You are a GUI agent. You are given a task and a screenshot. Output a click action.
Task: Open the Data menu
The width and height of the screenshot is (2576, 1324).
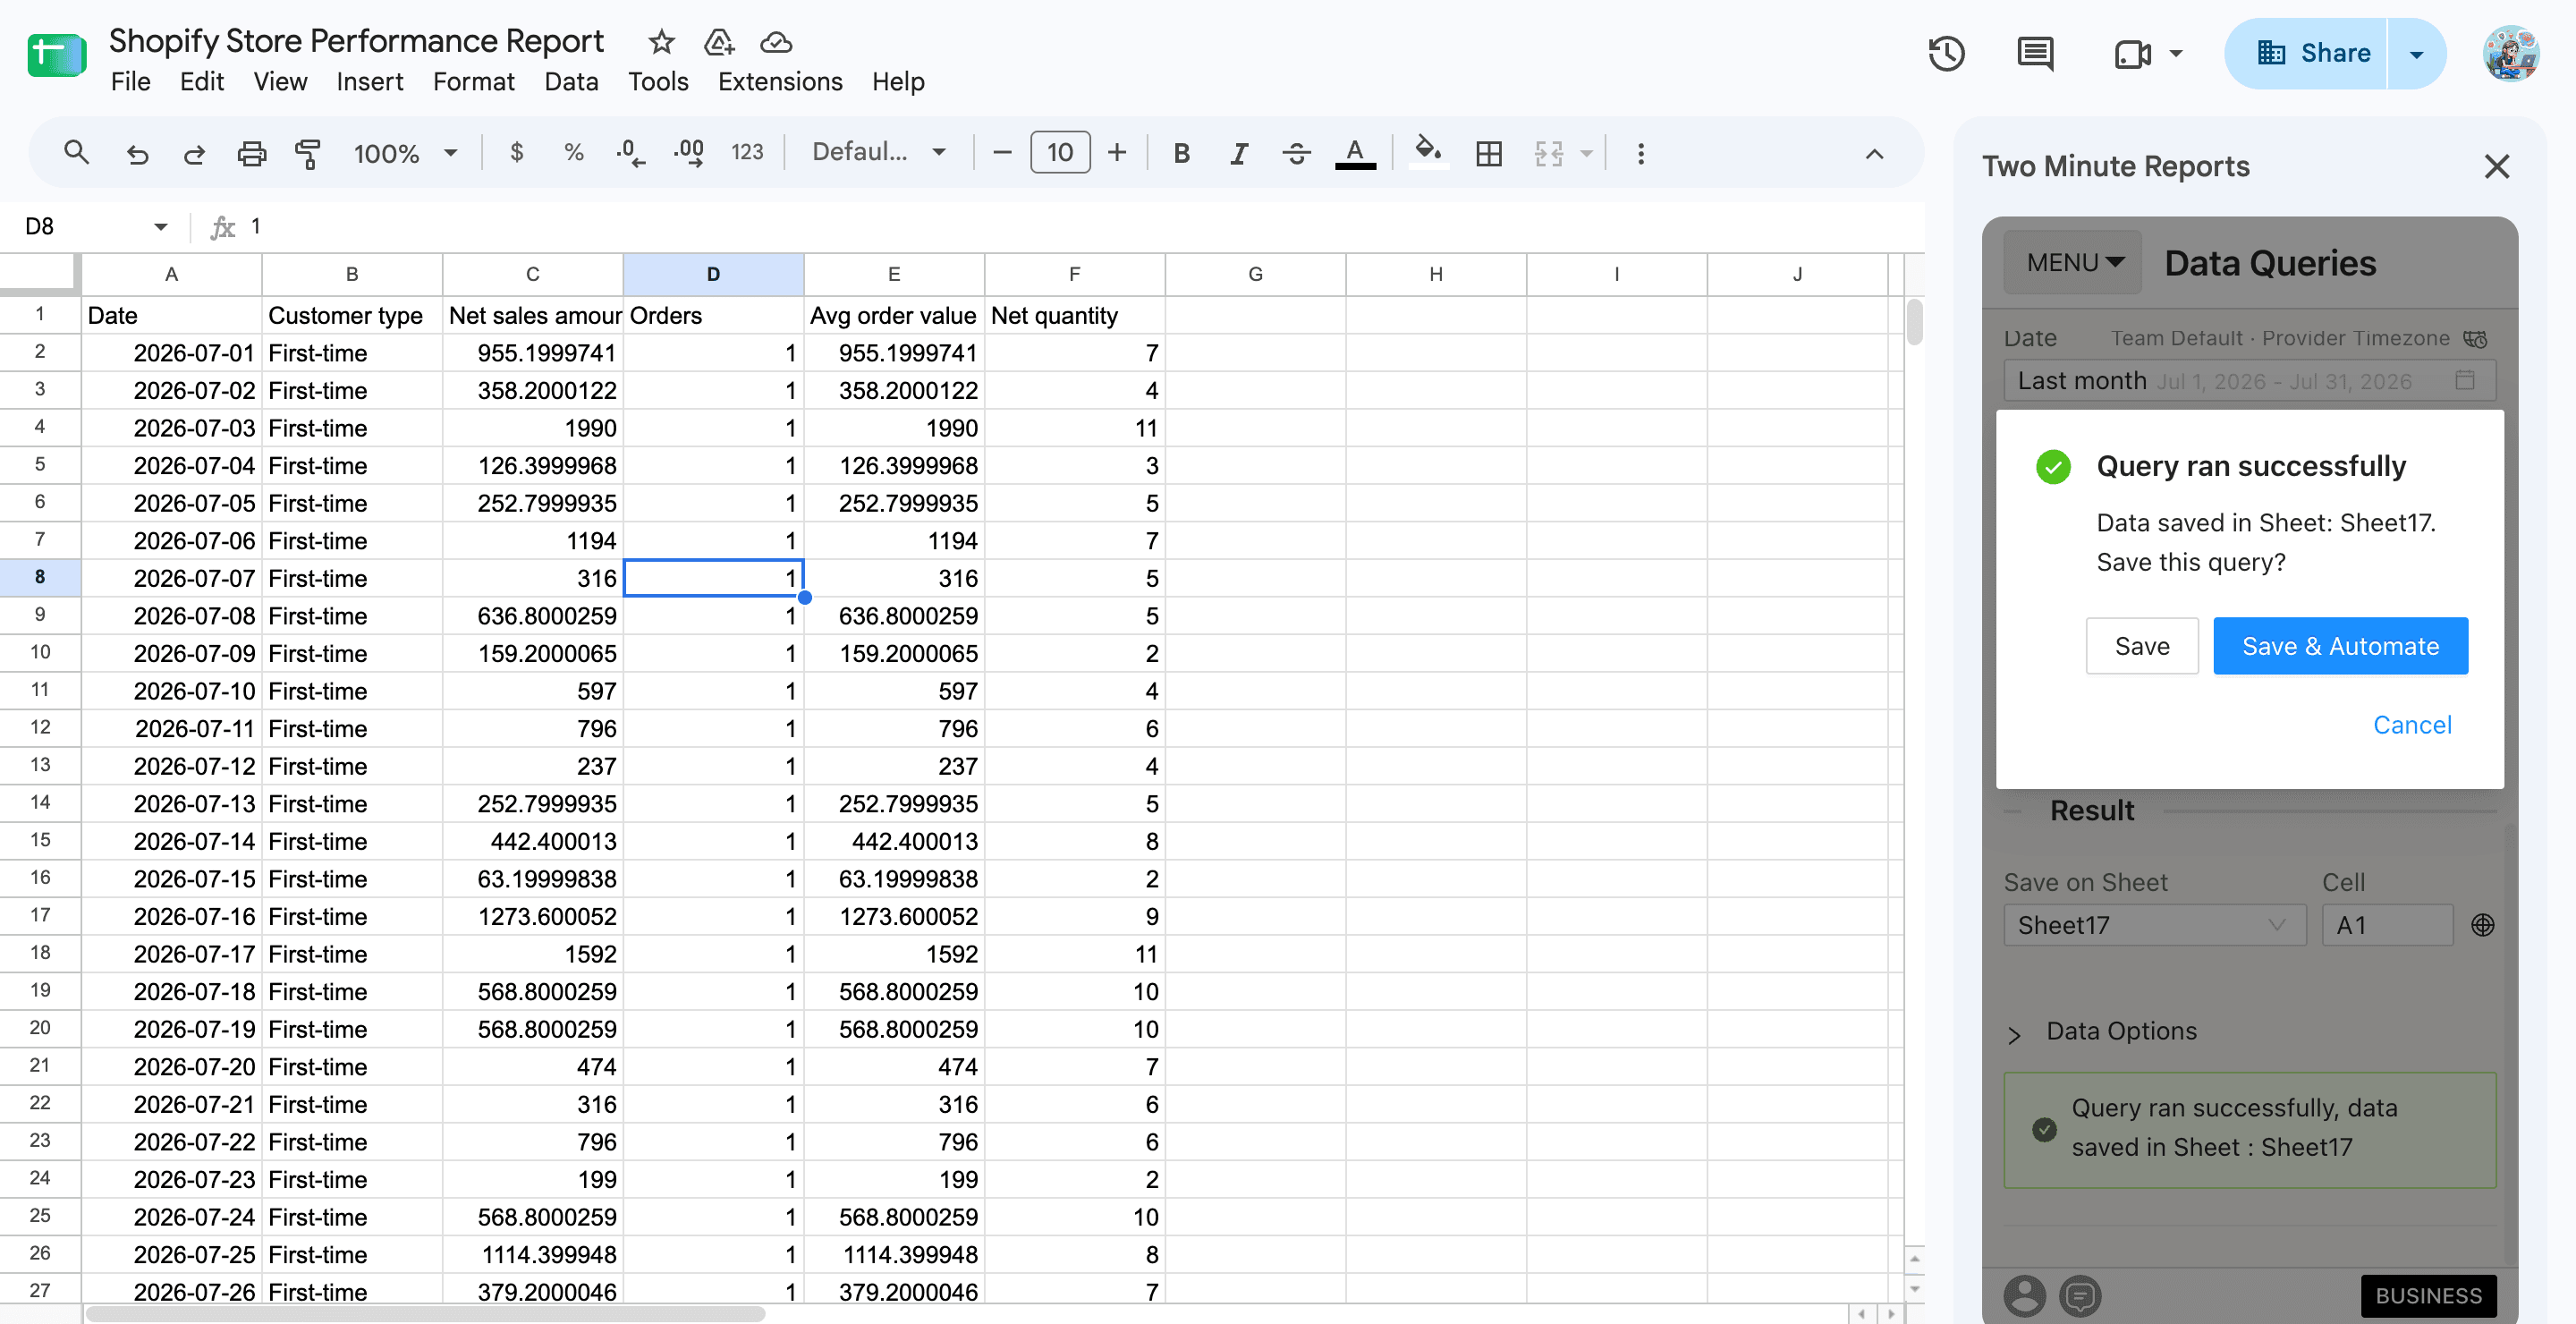pyautogui.click(x=571, y=81)
